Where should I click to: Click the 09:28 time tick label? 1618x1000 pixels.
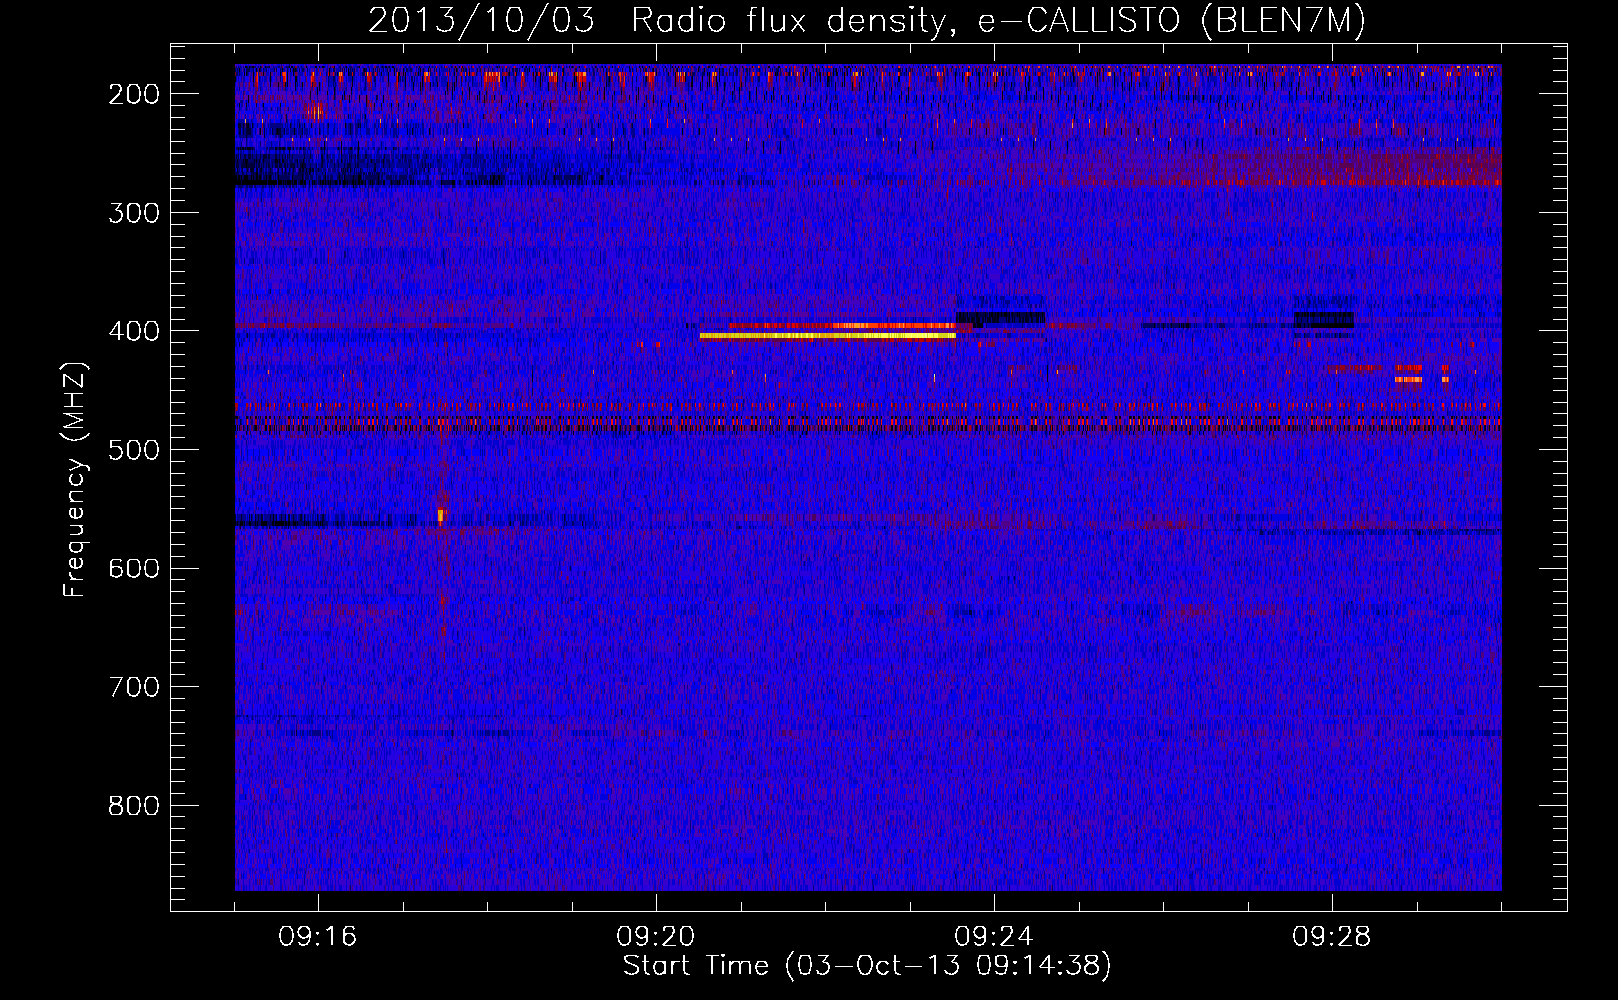1332,937
